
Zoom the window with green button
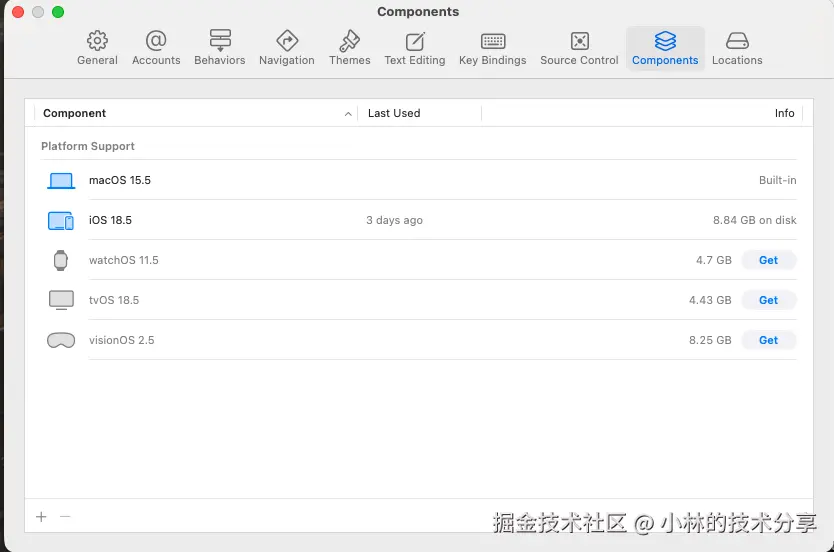click(x=58, y=12)
